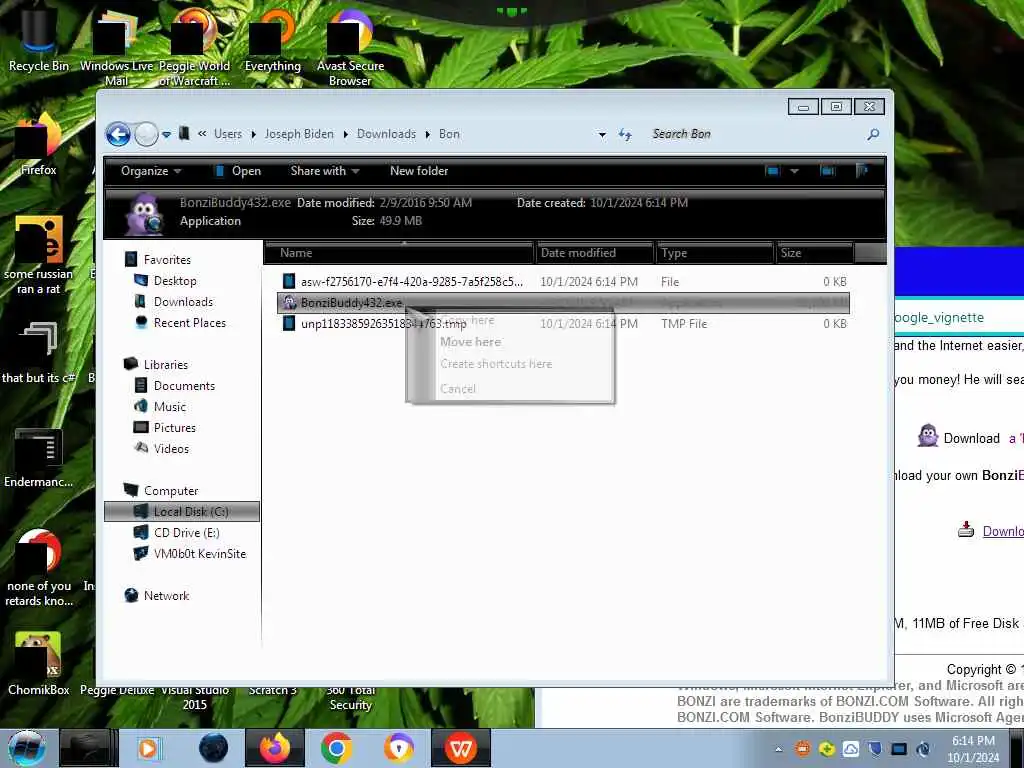The image size is (1024, 768).
Task: Click the Recycle Bin desktop icon
Action: [x=39, y=39]
